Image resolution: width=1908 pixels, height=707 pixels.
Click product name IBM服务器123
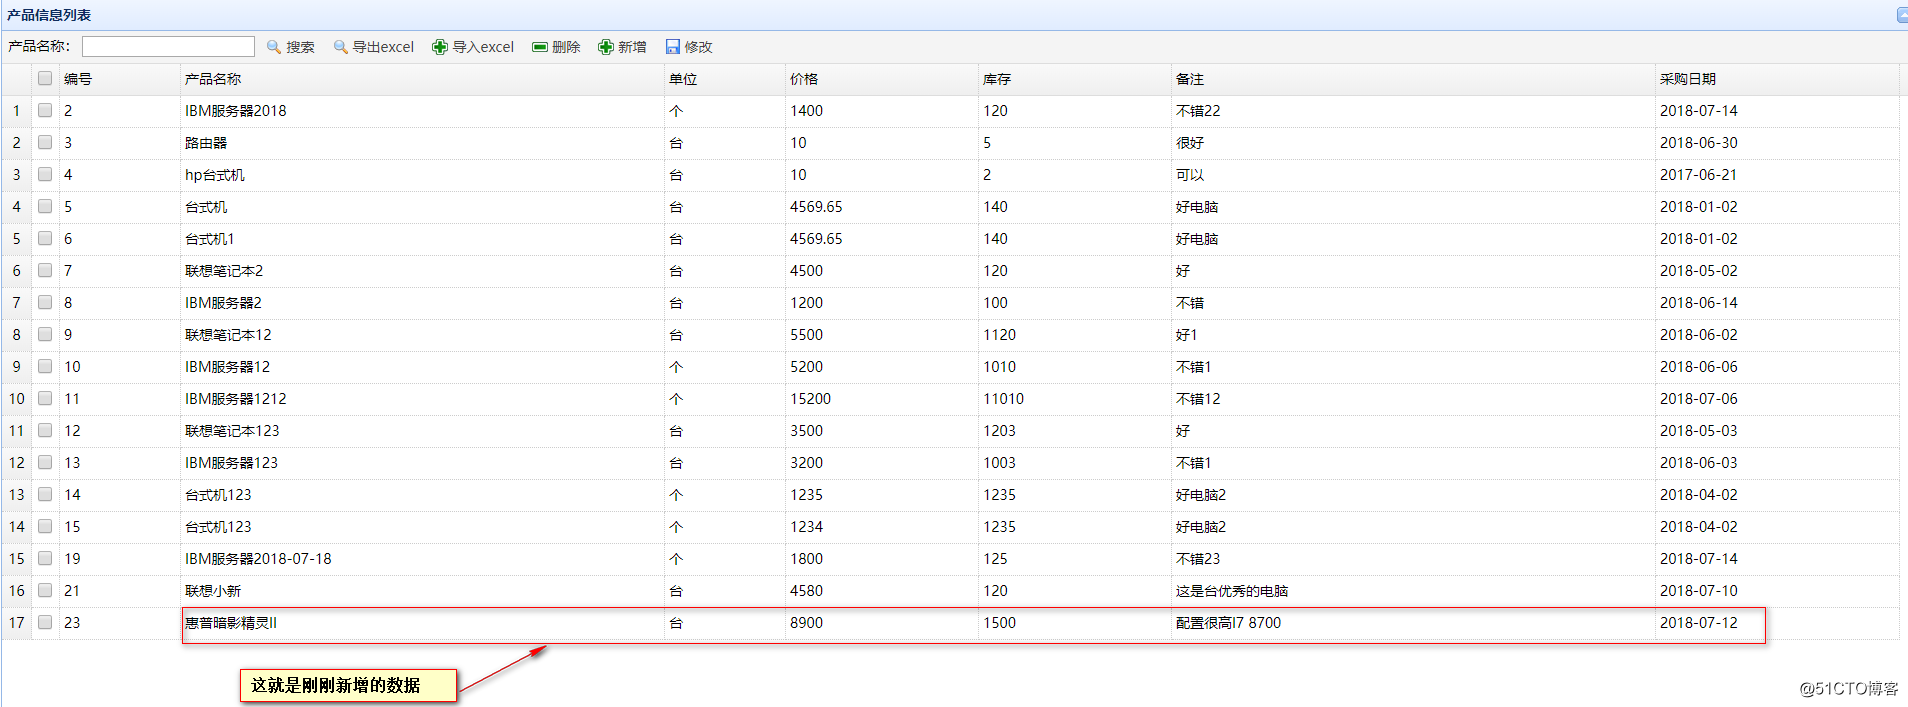[x=231, y=463]
